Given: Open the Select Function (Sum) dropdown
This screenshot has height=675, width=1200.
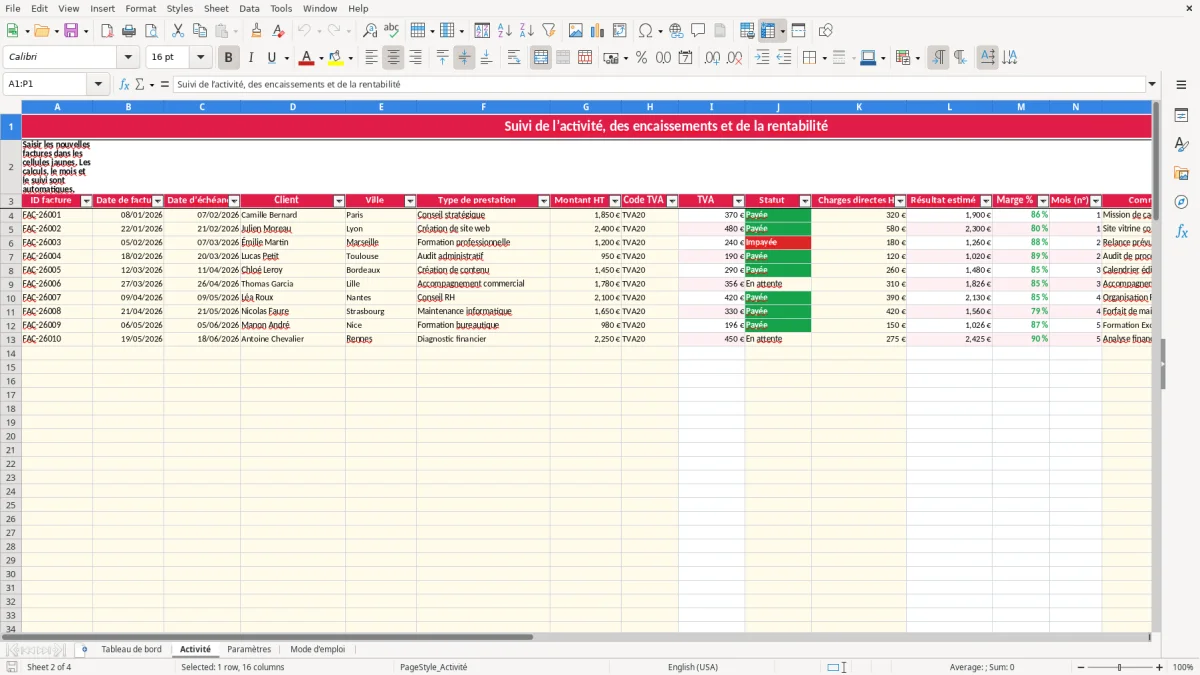Looking at the screenshot, I should pos(152,85).
